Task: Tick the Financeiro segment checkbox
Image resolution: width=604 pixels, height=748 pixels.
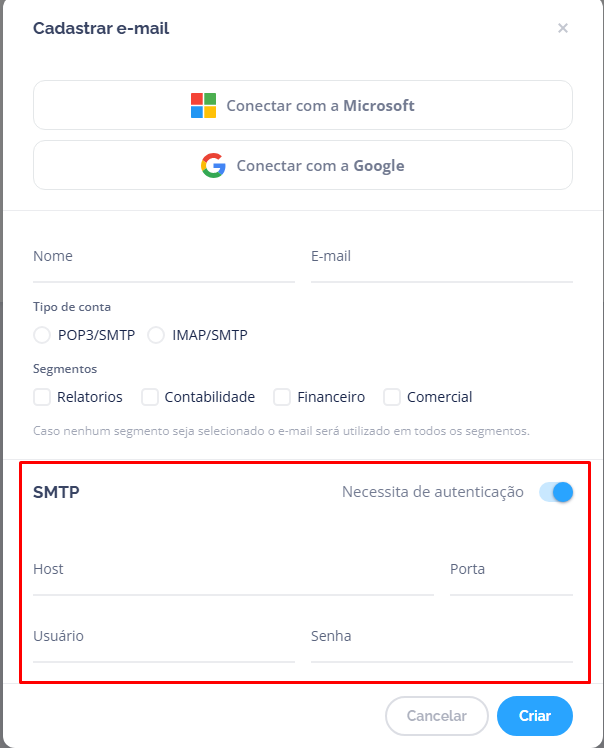Action: (282, 397)
